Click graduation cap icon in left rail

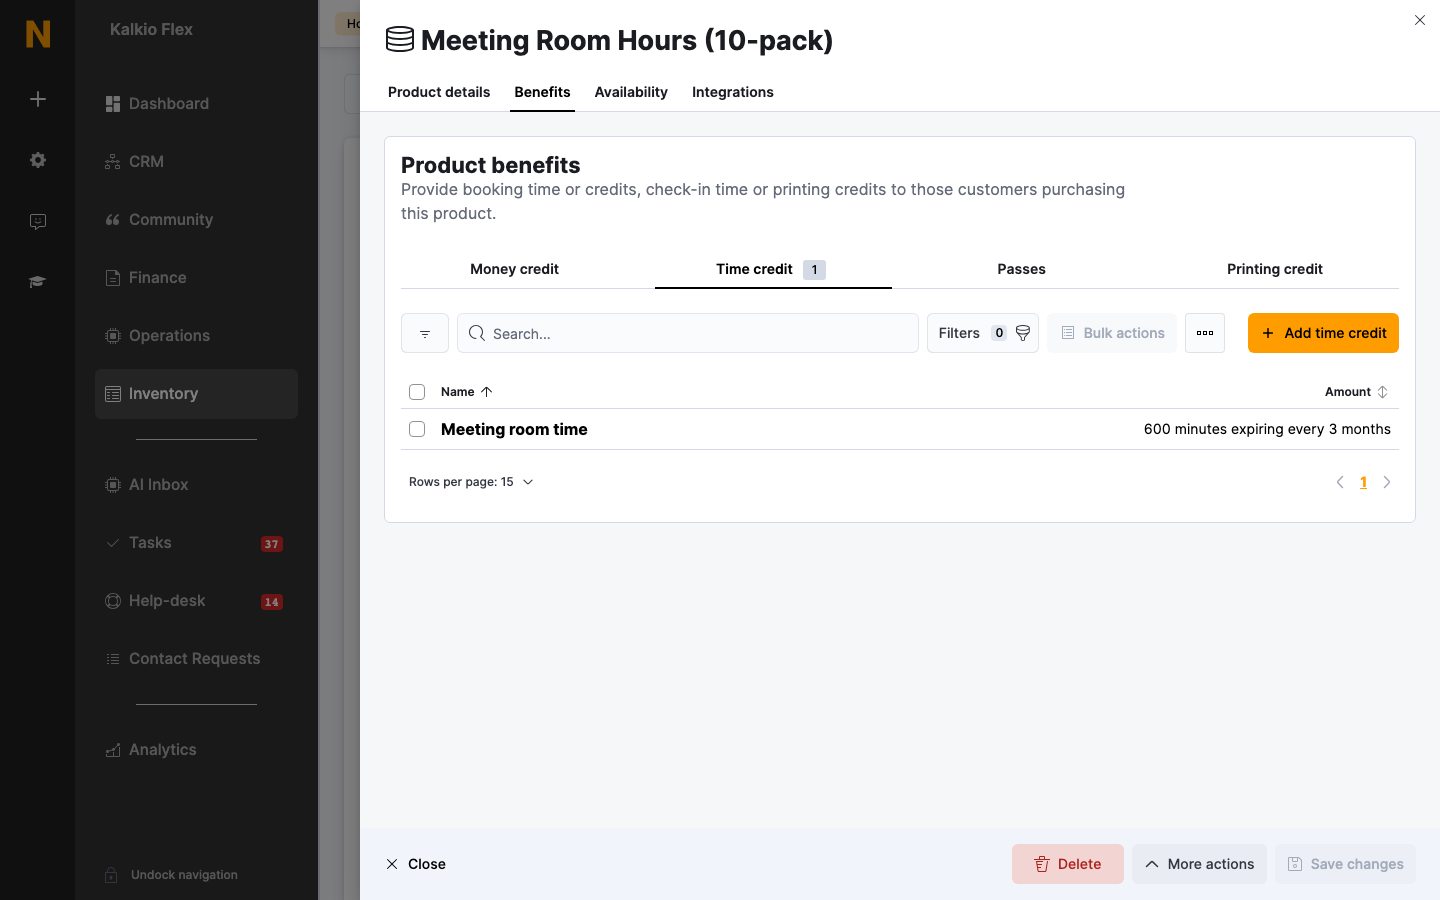click(38, 282)
